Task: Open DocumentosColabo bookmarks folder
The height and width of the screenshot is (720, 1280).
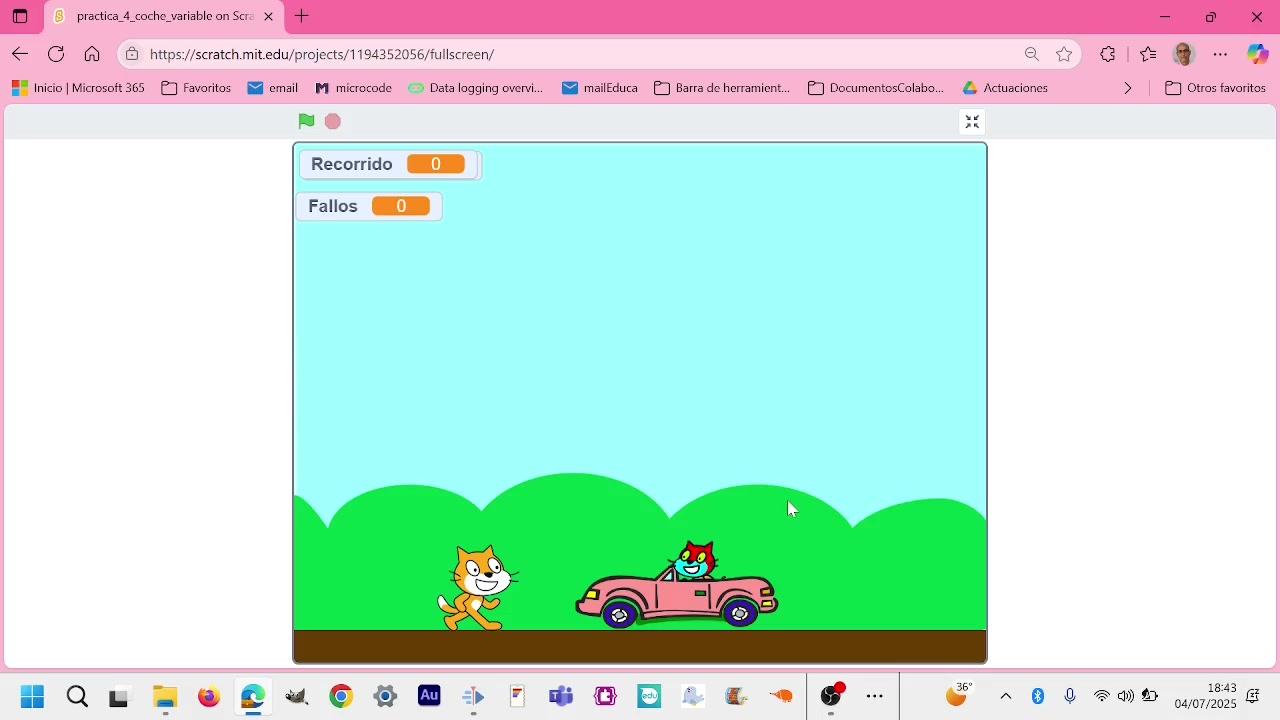Action: click(876, 88)
